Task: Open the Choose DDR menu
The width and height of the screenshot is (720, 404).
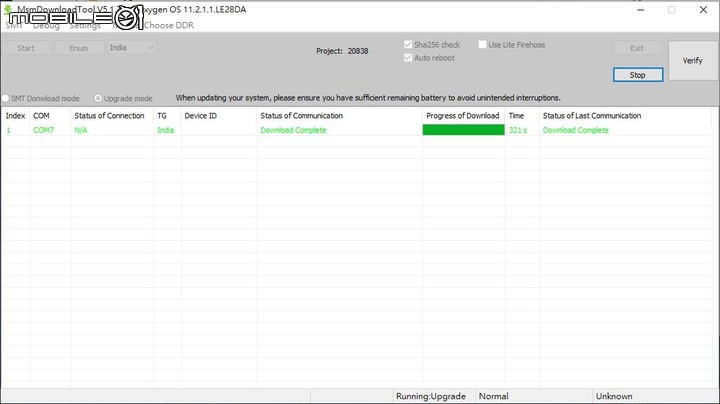Action: (169, 25)
